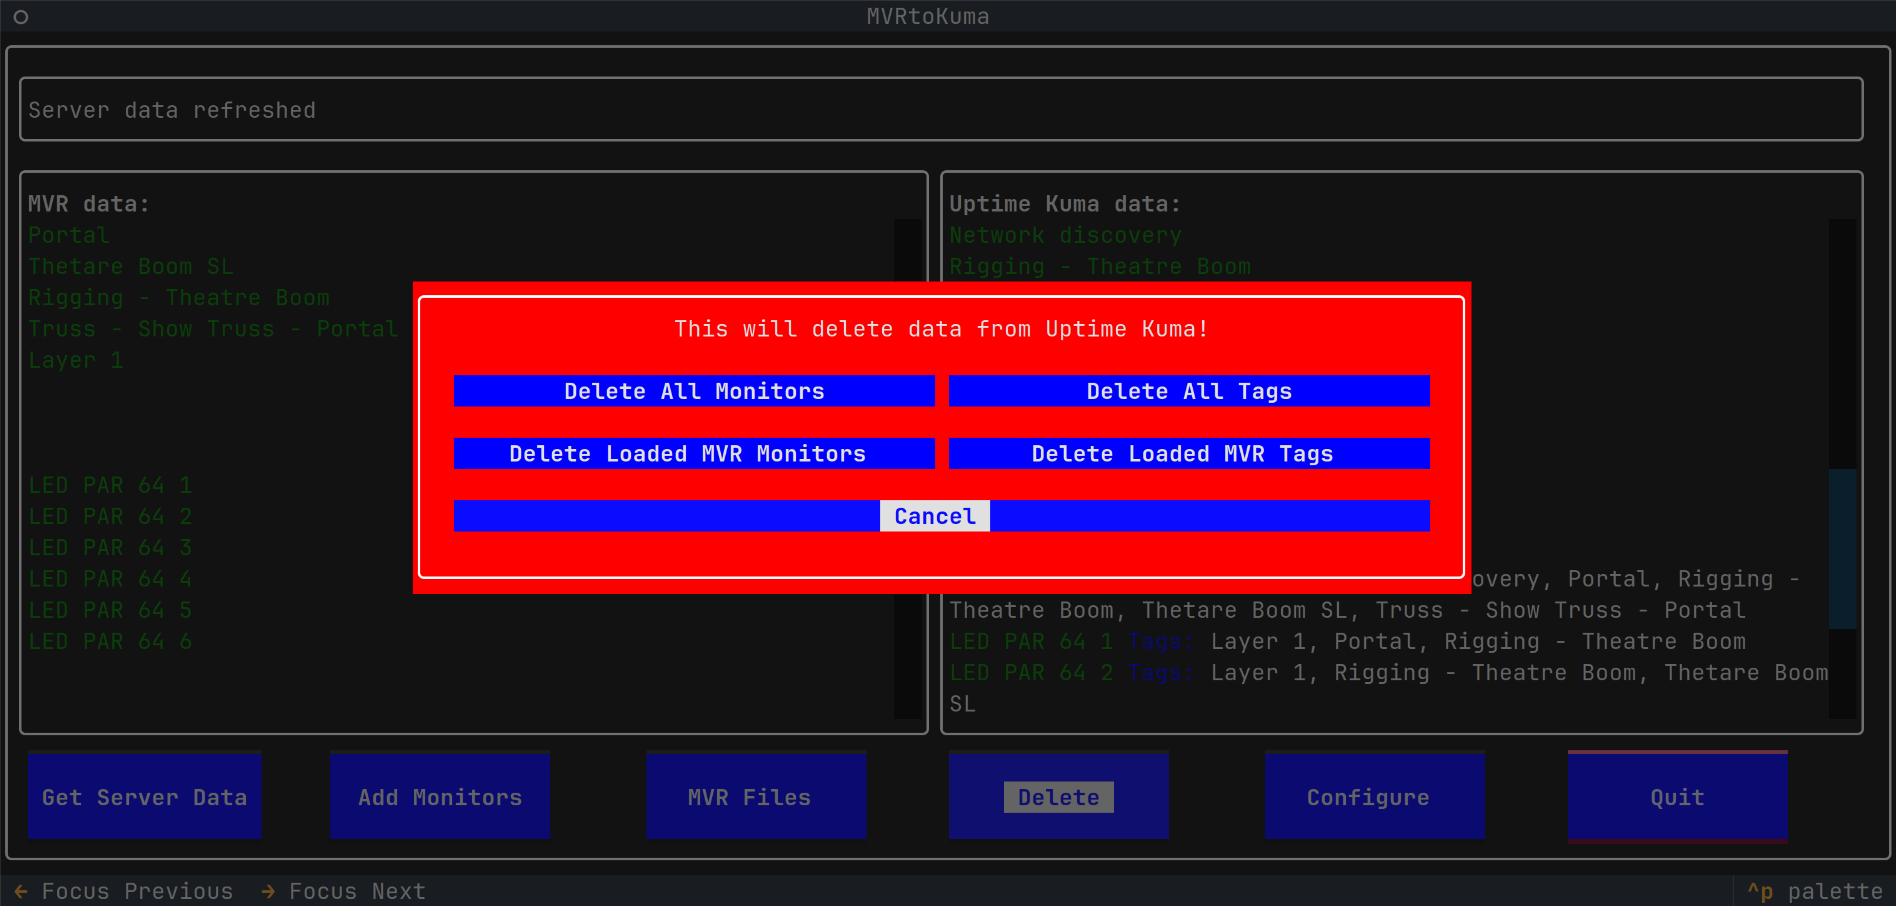The image size is (1896, 906).
Task: Click the MVRtoKuma title
Action: point(928,16)
